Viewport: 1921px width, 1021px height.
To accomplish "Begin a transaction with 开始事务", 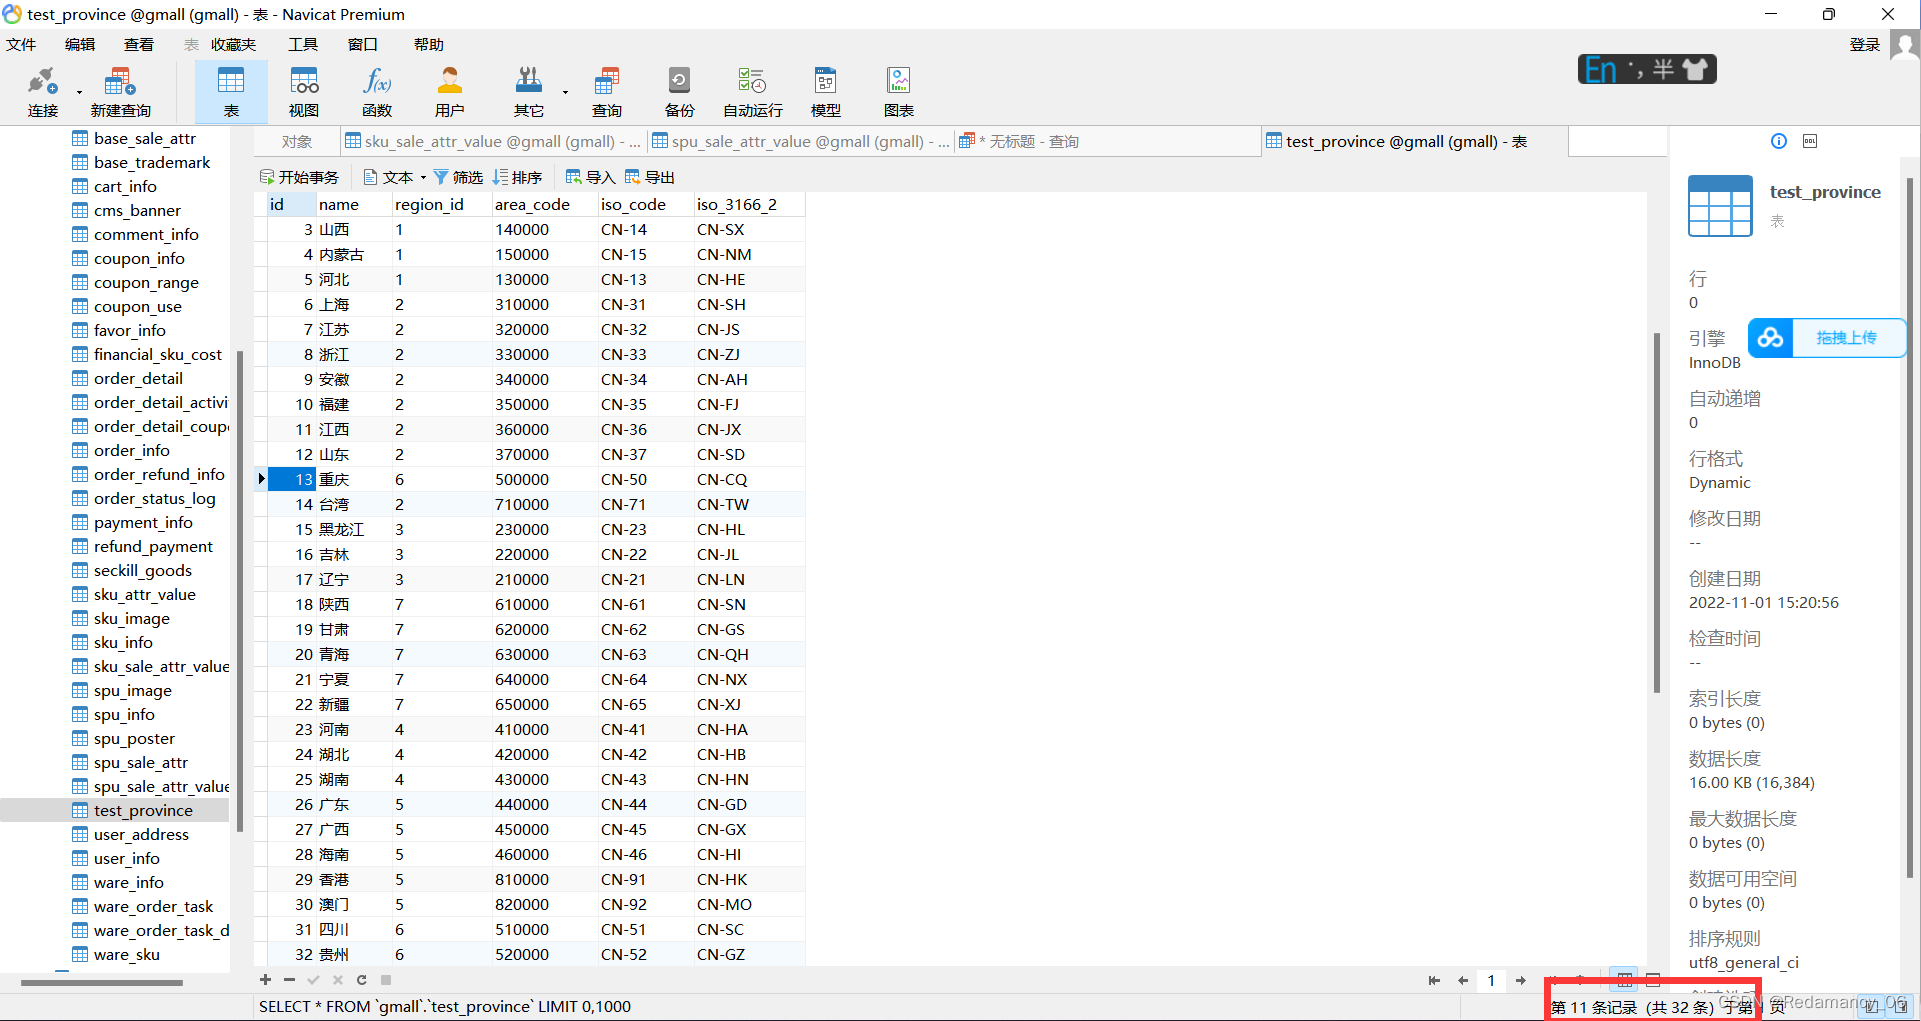I will click(300, 176).
